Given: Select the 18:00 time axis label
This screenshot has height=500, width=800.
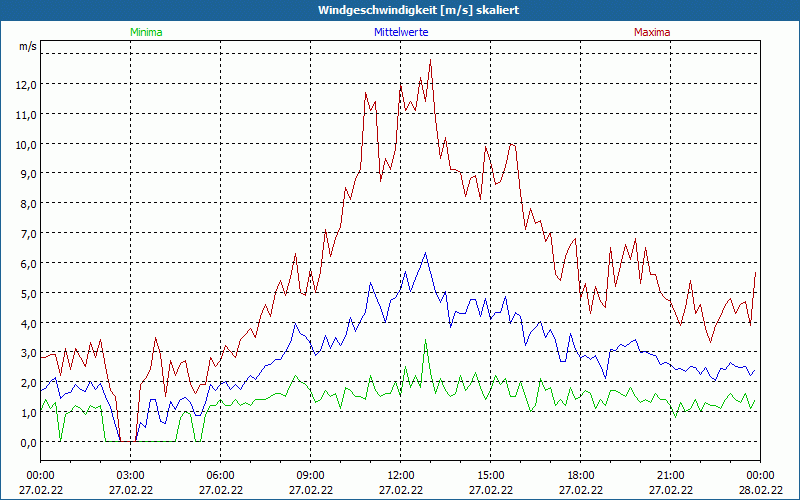Looking at the screenshot, I should (x=581, y=475).
